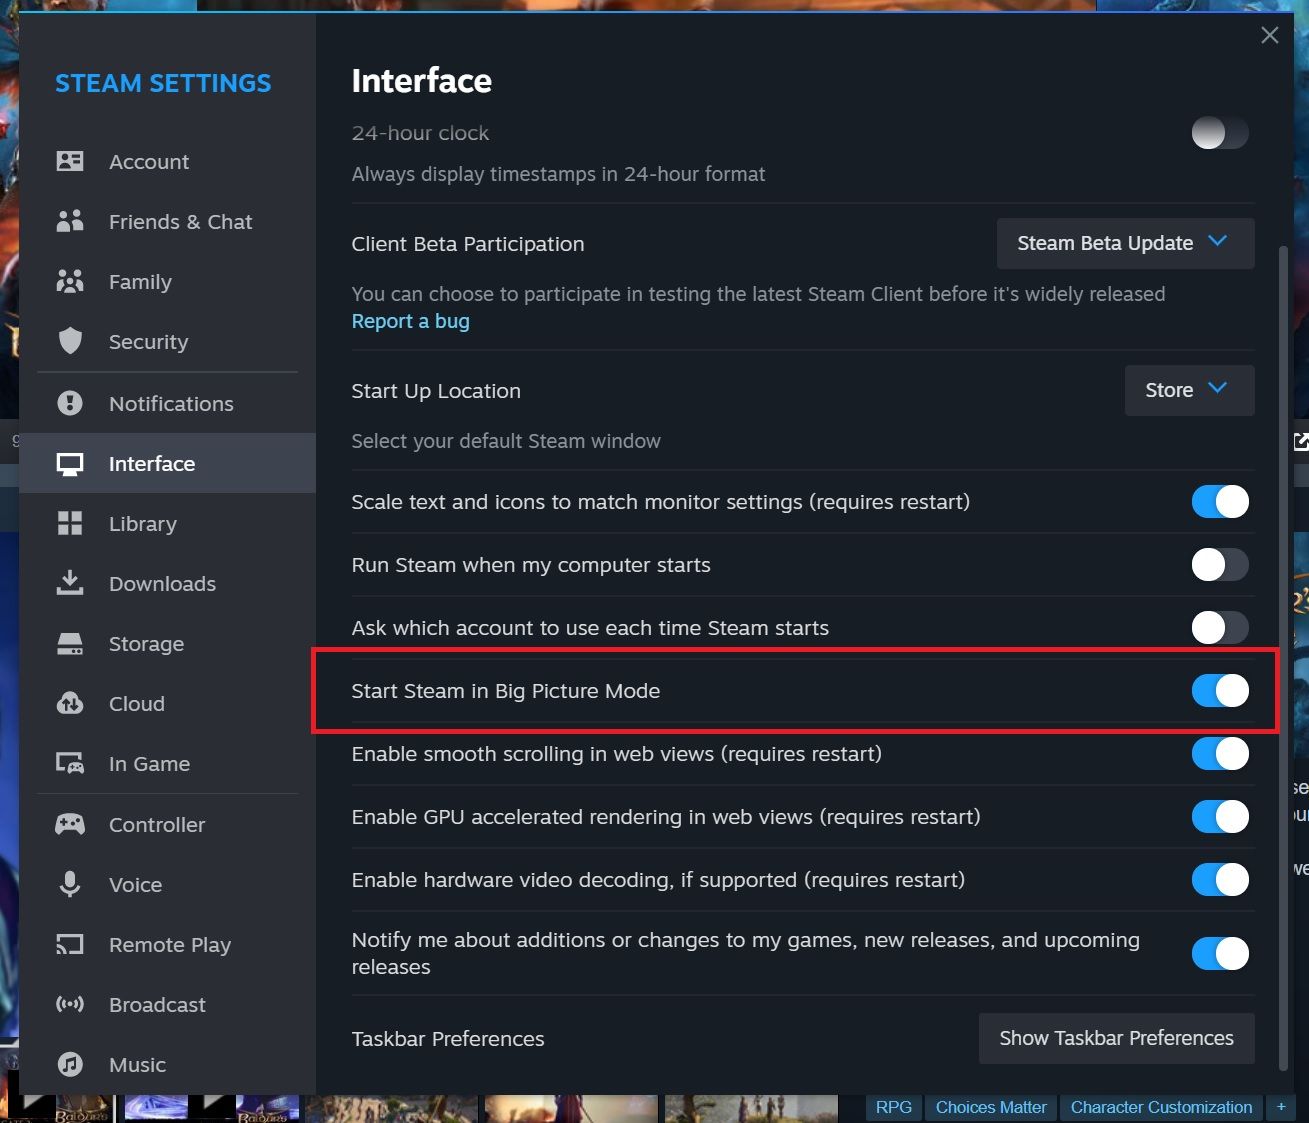The width and height of the screenshot is (1309, 1123).
Task: Click the Broadcast settings icon
Action: click(x=70, y=1004)
